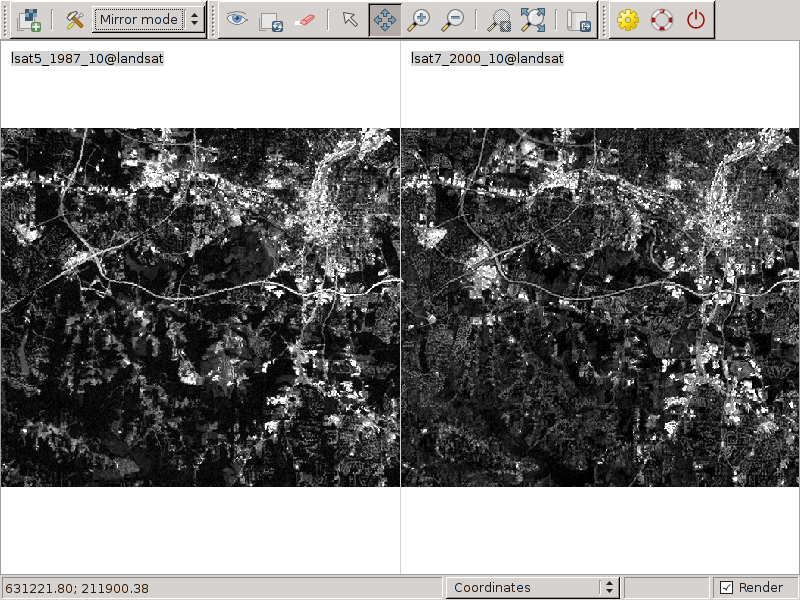Image resolution: width=800 pixels, height=600 pixels.
Task: Click the add raster map layer icon
Action: point(30,19)
